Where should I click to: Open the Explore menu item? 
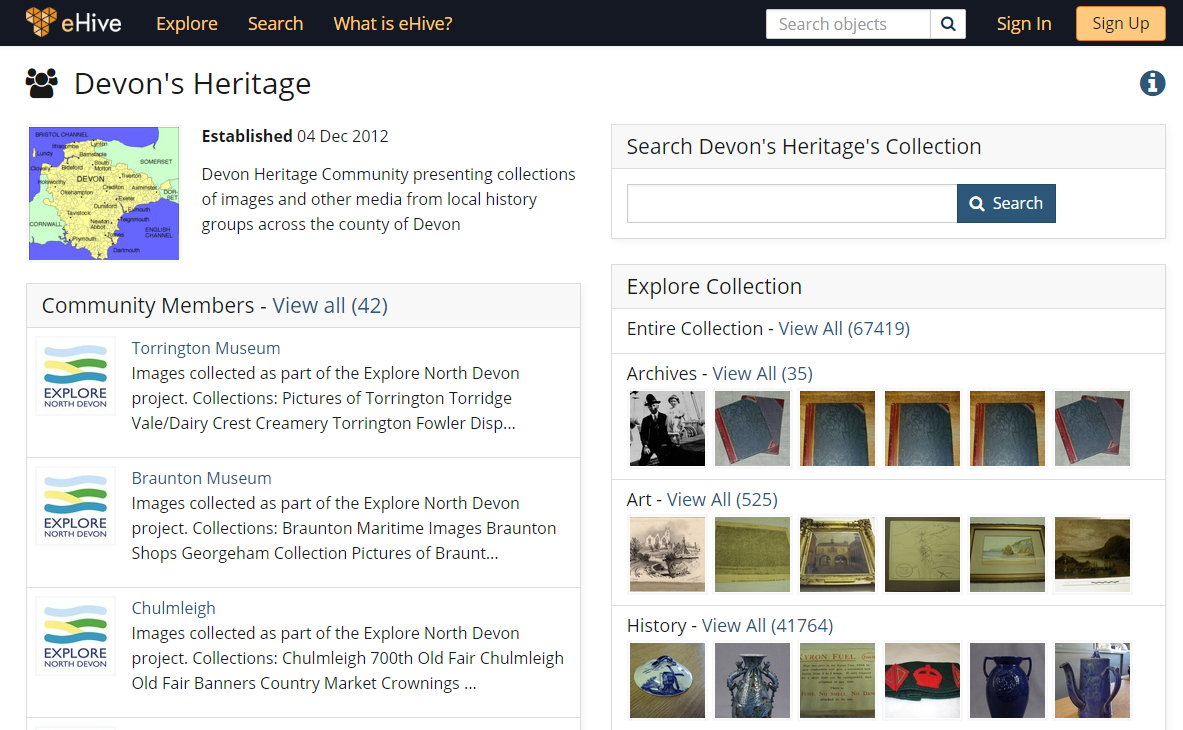[187, 23]
